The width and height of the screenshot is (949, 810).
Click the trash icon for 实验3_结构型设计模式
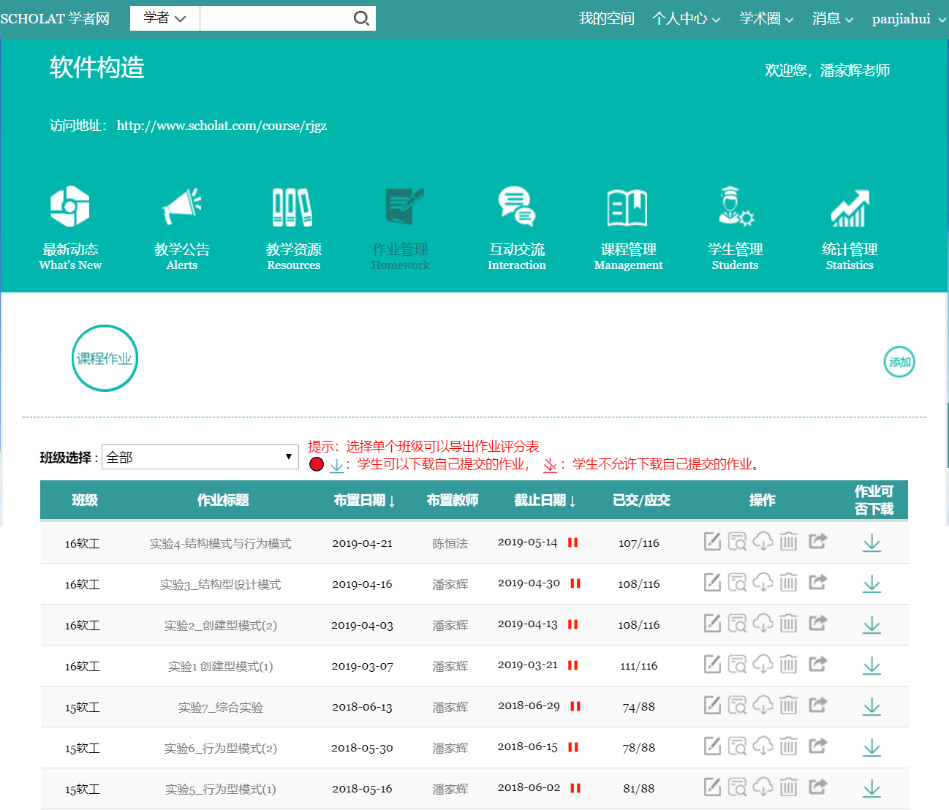click(789, 582)
